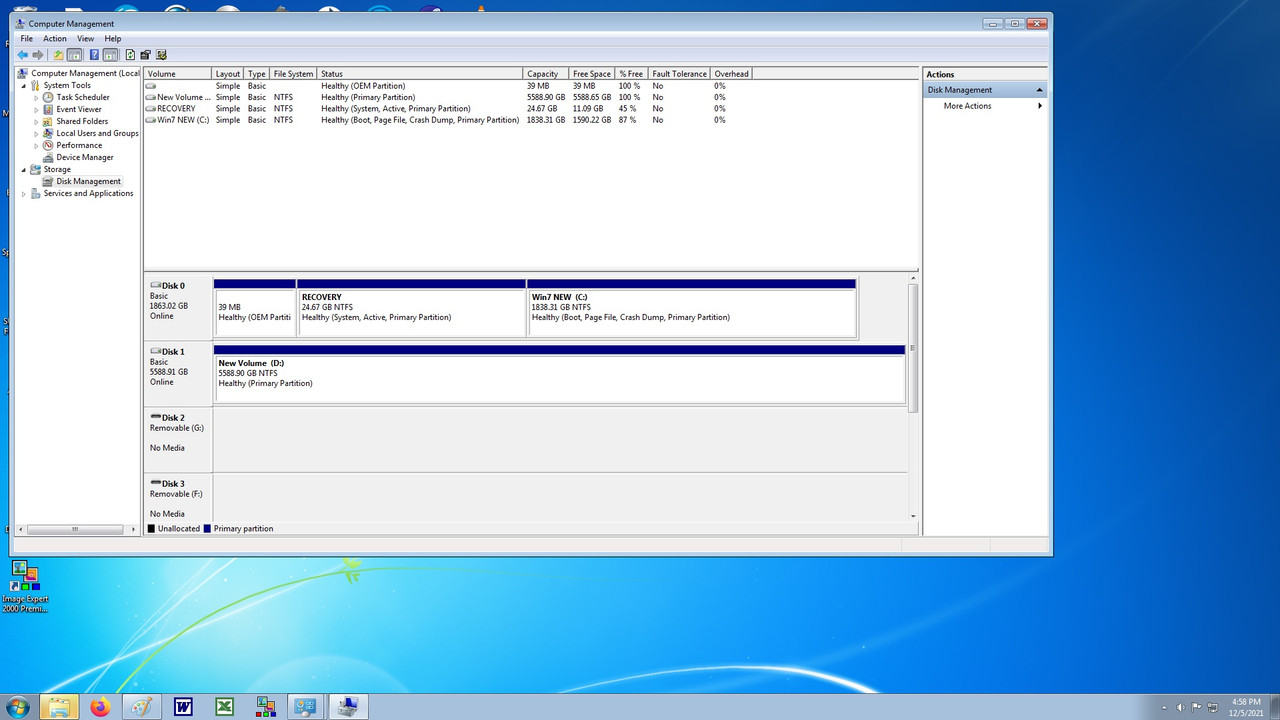
Task: Toggle Show/Hide Action Pane toolbar icon
Action: point(110,55)
